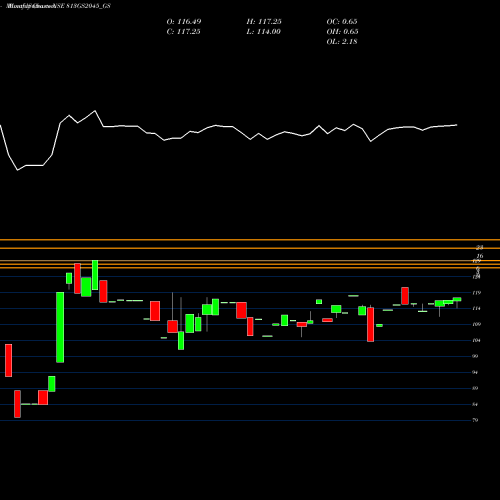Click the 94 price axis label
Image resolution: width=500 pixels, height=500 pixels.
click(475, 372)
